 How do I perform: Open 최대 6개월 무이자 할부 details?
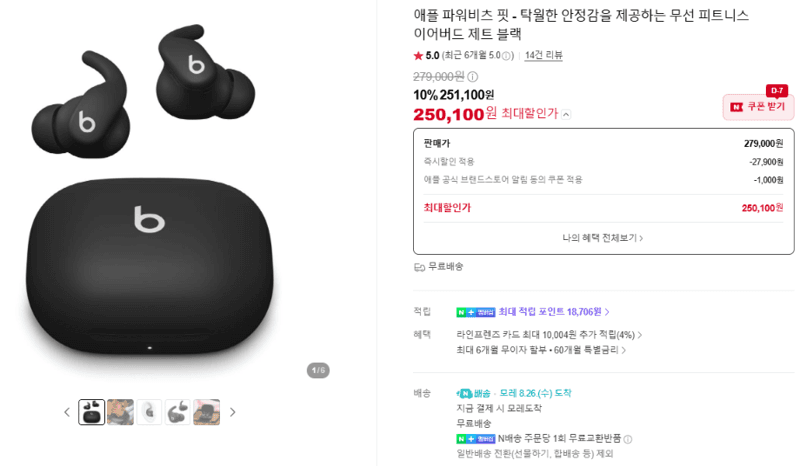[x=541, y=350]
